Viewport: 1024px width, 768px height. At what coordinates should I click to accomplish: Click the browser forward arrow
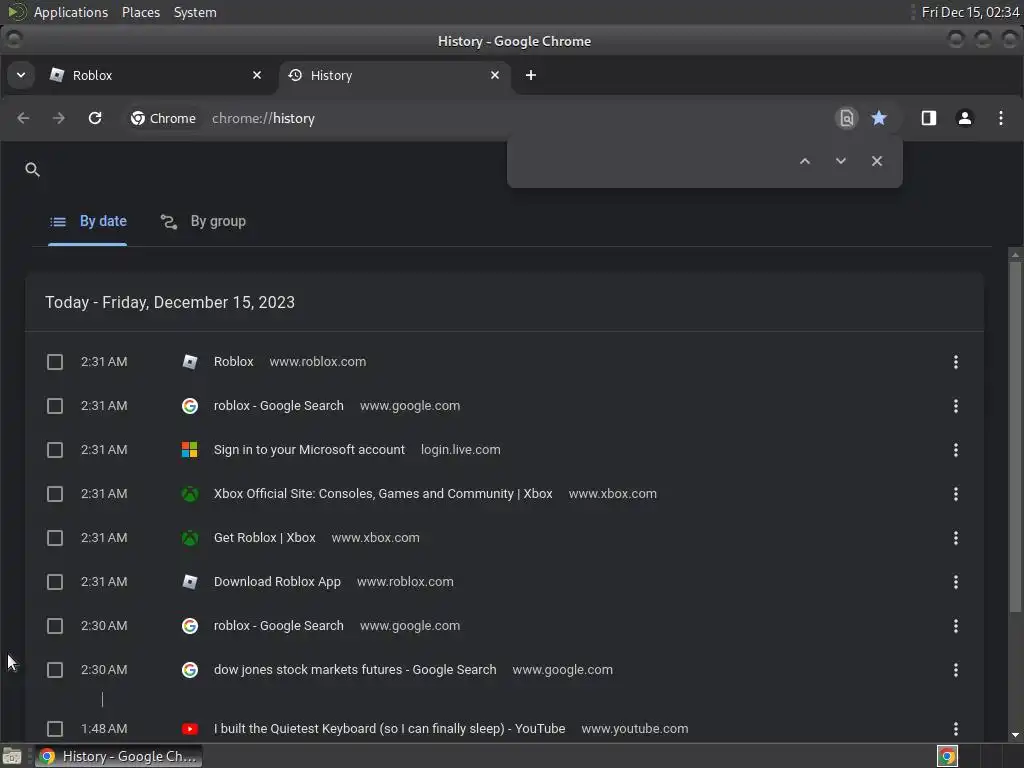pyautogui.click(x=59, y=118)
